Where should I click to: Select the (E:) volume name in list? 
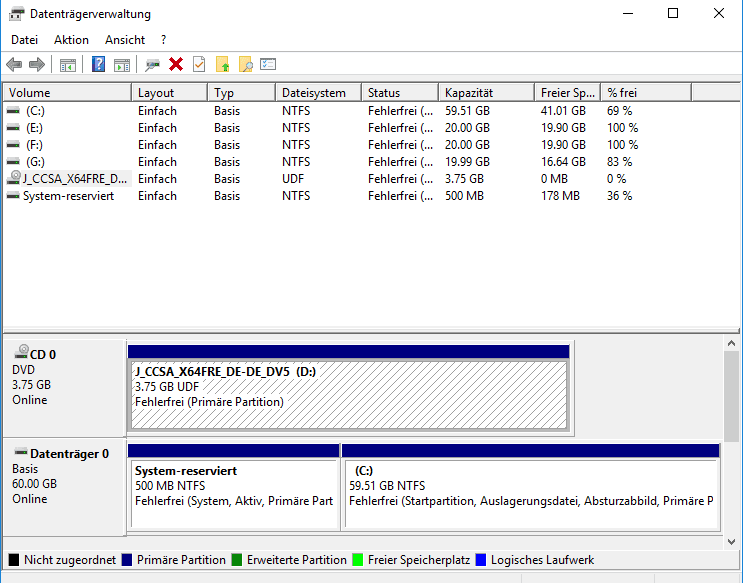[35, 128]
